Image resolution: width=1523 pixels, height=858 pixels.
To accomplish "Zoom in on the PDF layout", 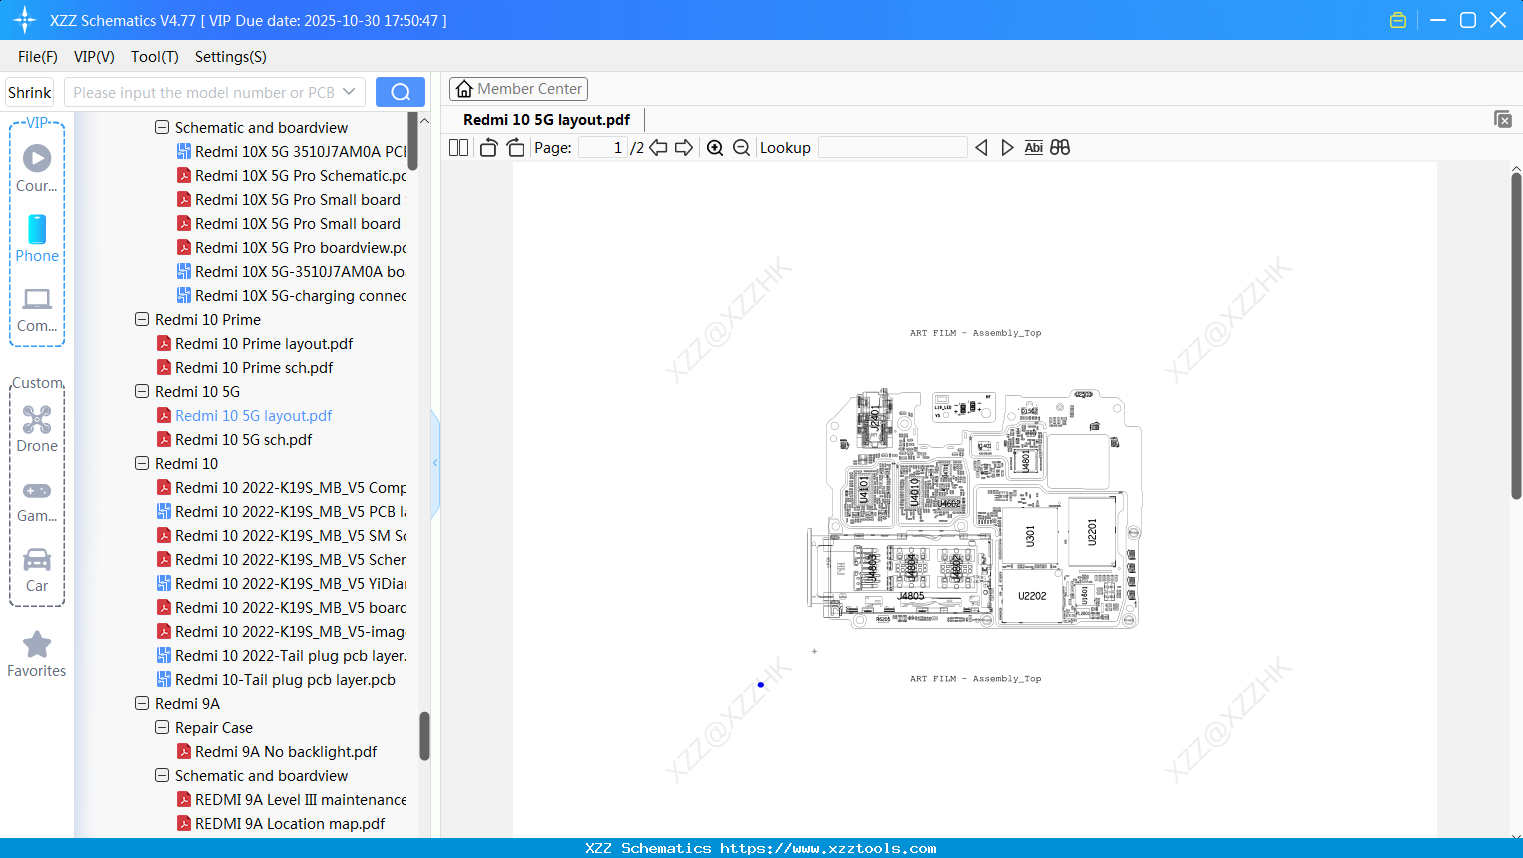I will pos(715,147).
